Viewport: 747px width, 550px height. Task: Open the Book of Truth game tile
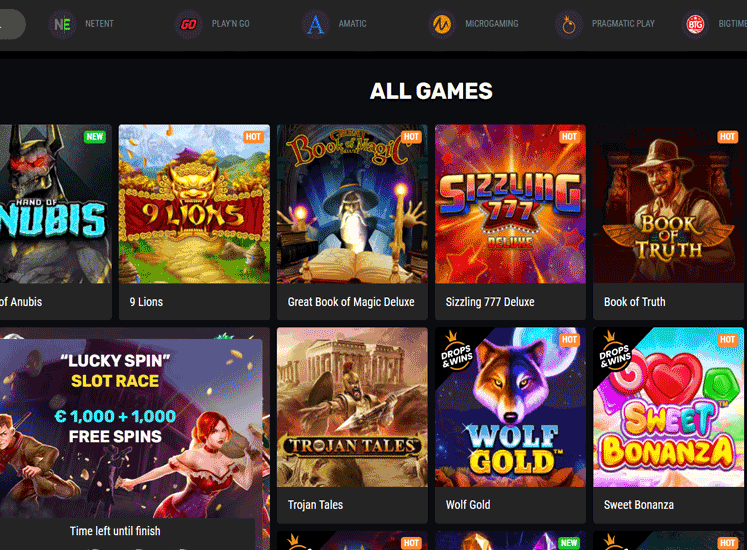pos(668,204)
